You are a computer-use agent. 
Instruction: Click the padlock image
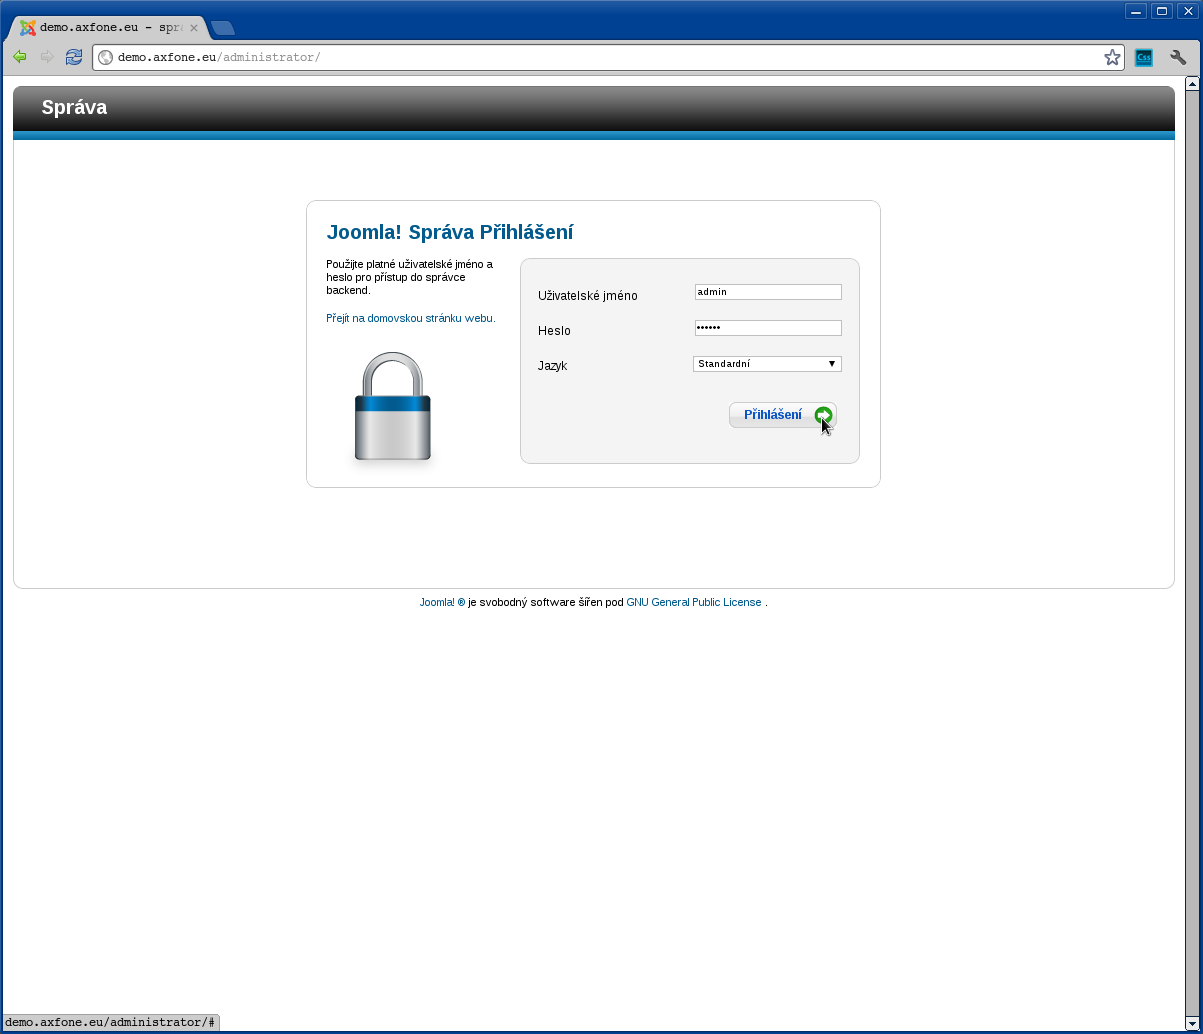coord(393,408)
